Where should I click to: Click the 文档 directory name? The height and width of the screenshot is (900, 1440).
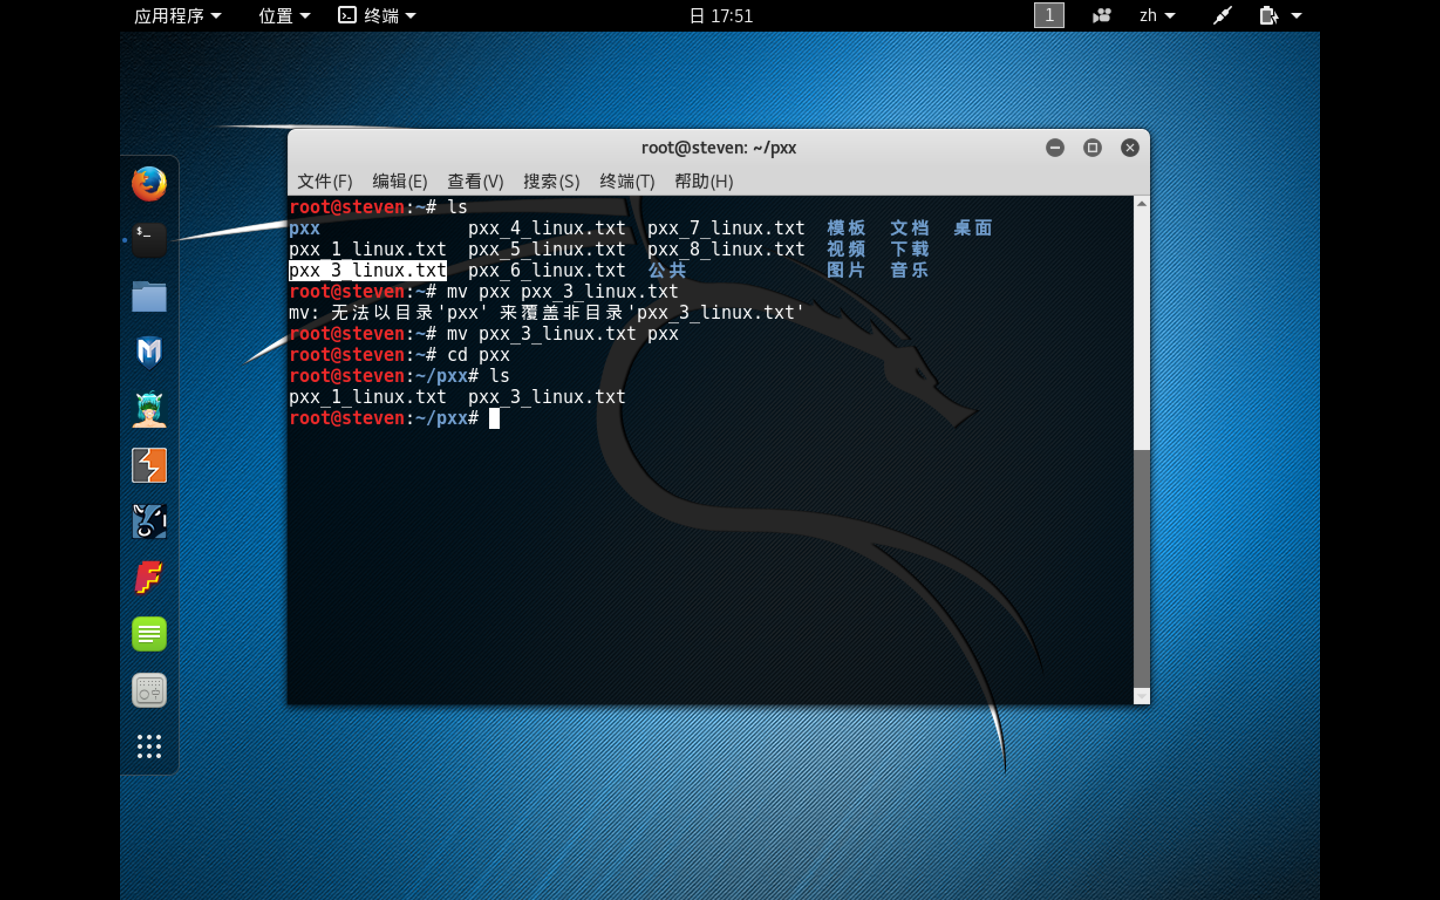[910, 228]
